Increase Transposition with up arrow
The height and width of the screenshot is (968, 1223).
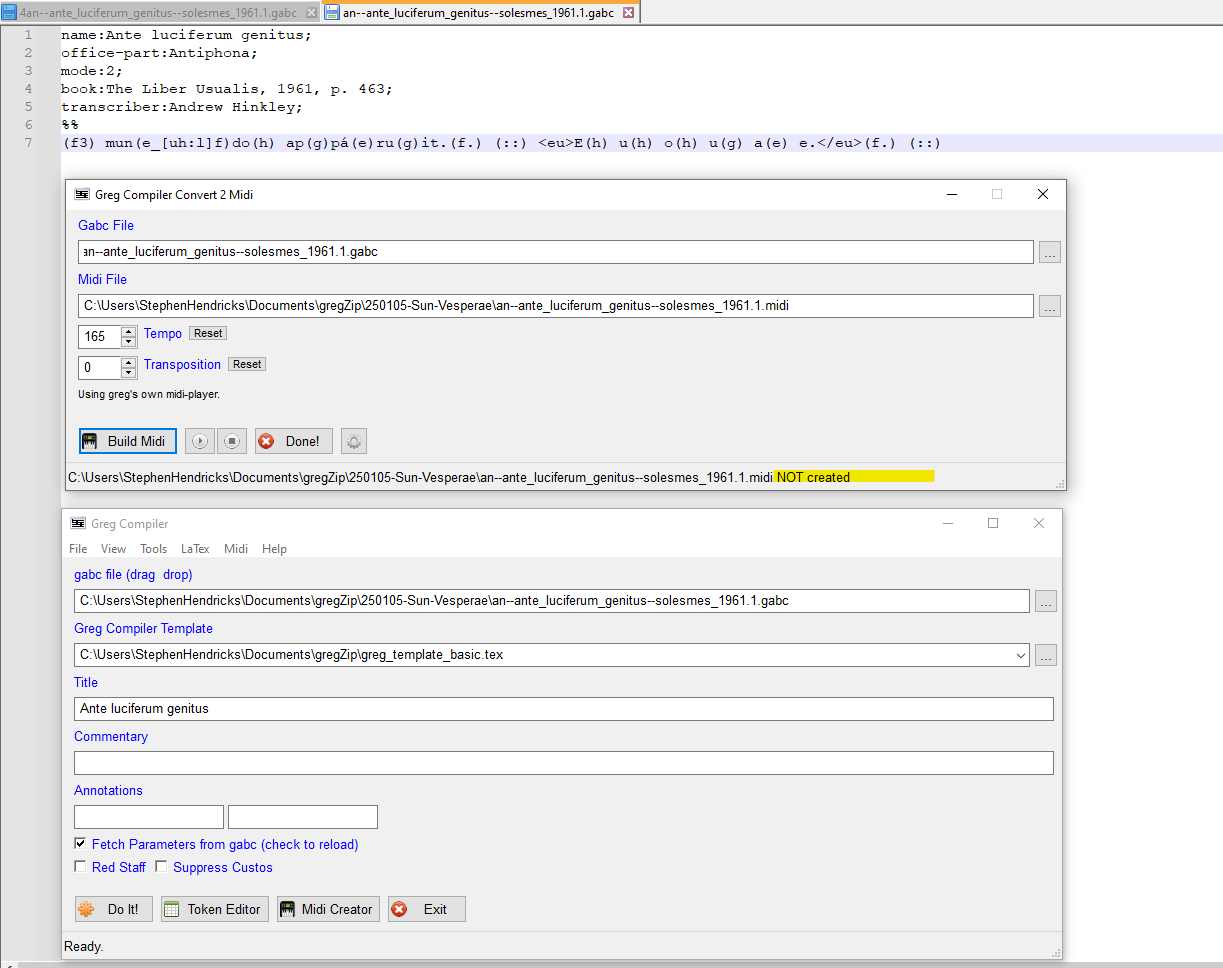pos(128,362)
